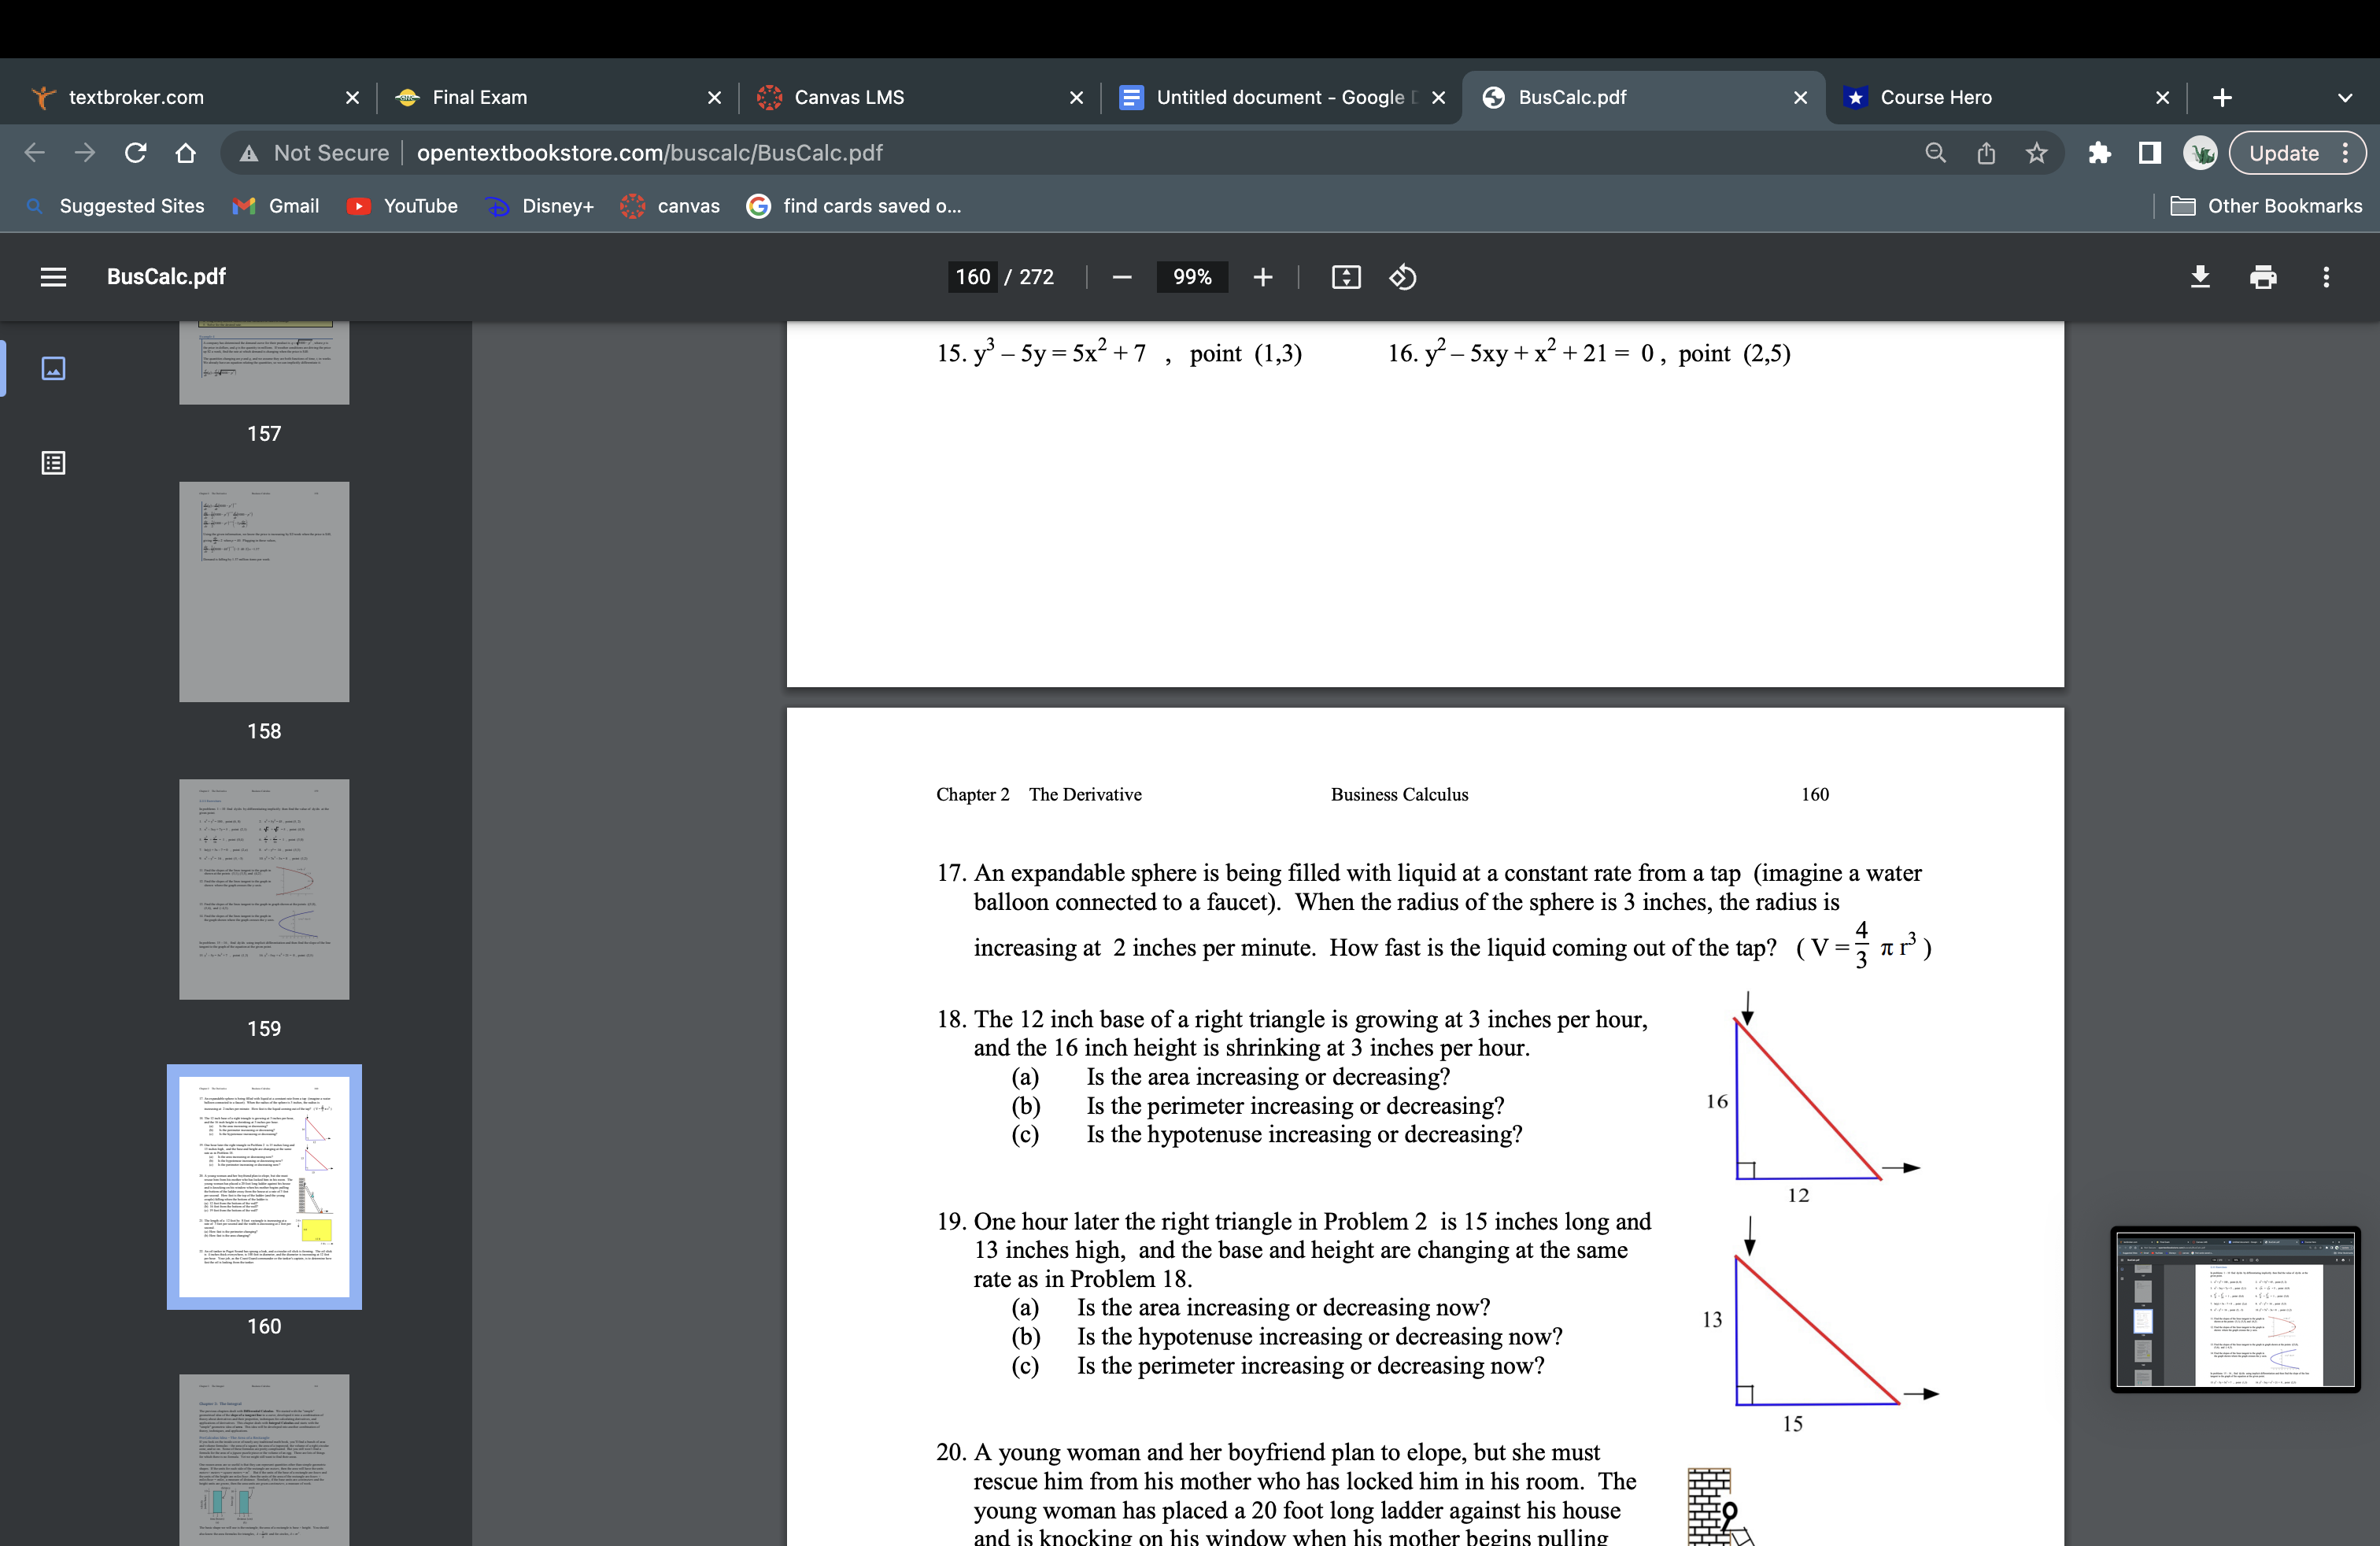
Task: Click the Update button
Action: point(2286,152)
